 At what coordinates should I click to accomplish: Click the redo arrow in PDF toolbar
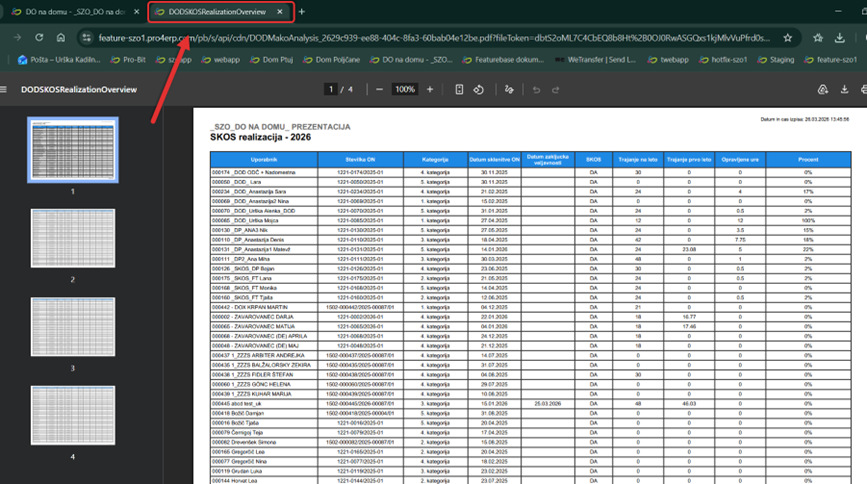[x=556, y=90]
